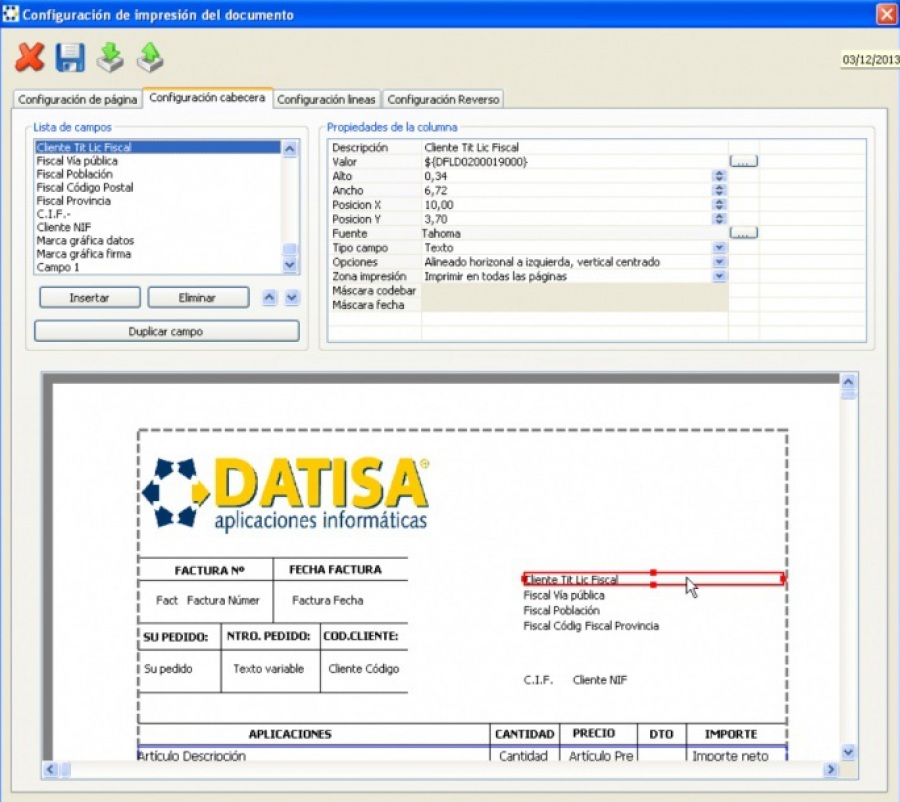Click the Alto spinner control
Screen dimensions: 900x802
click(719, 176)
